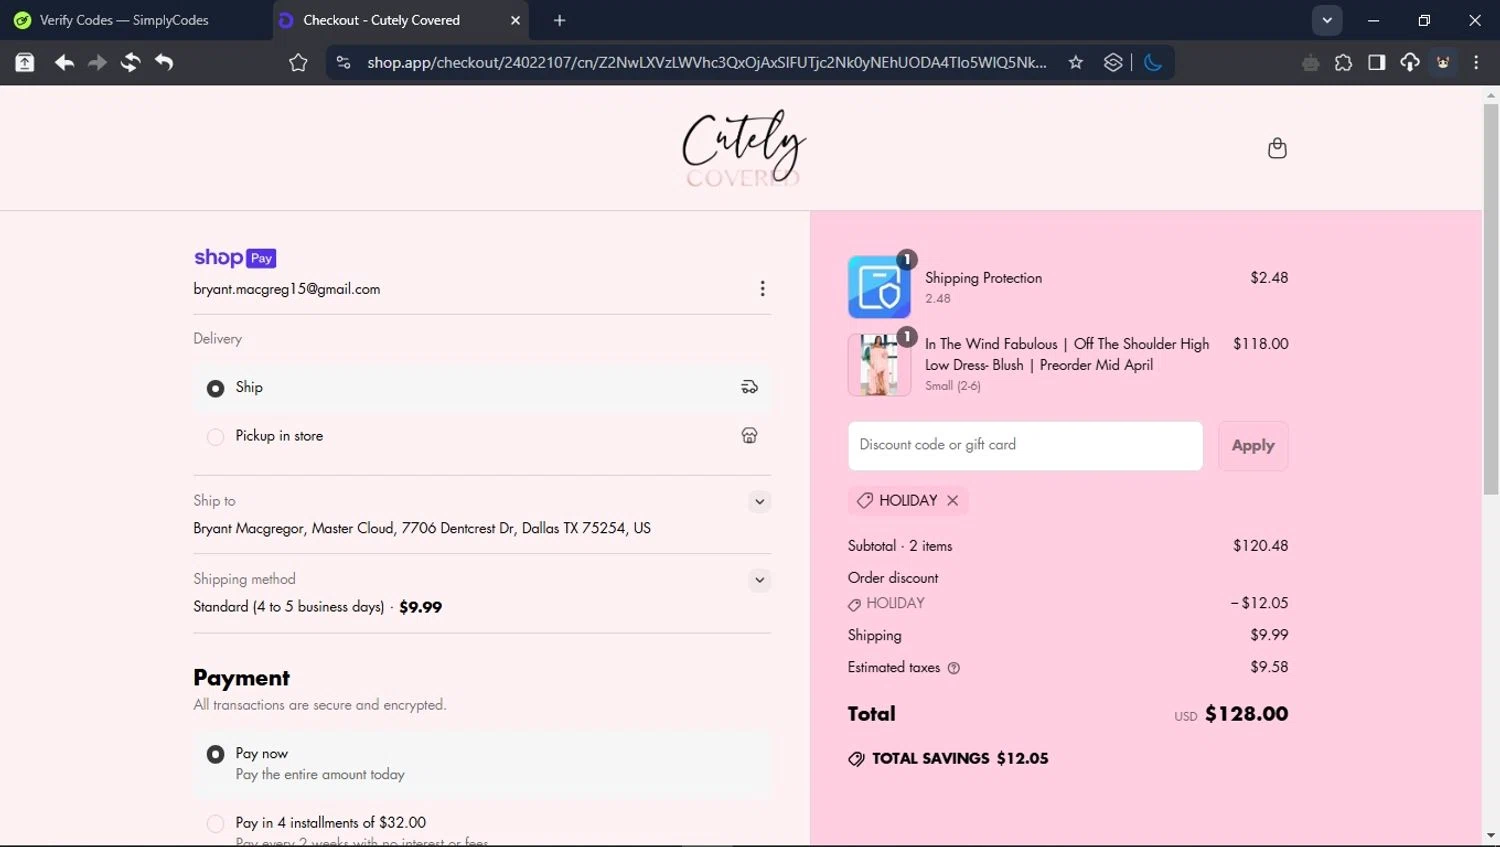Click the Cutely Covered logo
The height and width of the screenshot is (847, 1500).
pos(743,148)
